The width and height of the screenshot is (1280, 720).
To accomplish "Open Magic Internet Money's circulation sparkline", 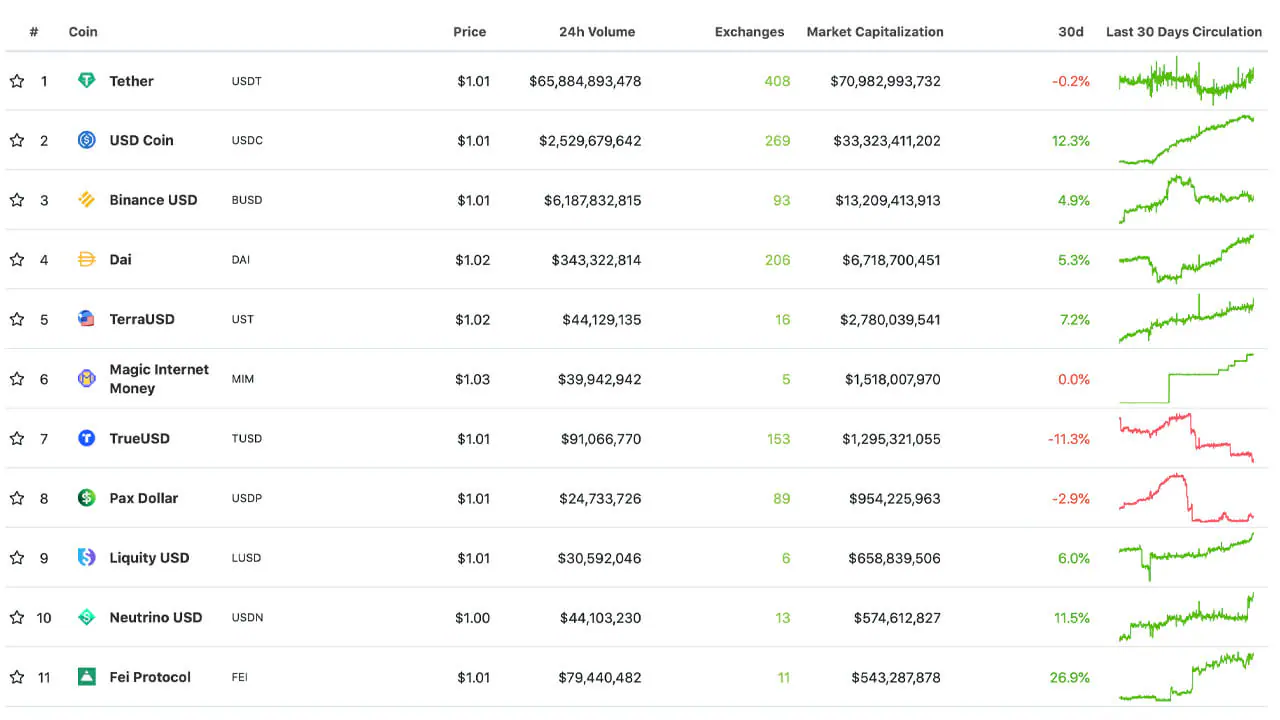I will (1186, 378).
